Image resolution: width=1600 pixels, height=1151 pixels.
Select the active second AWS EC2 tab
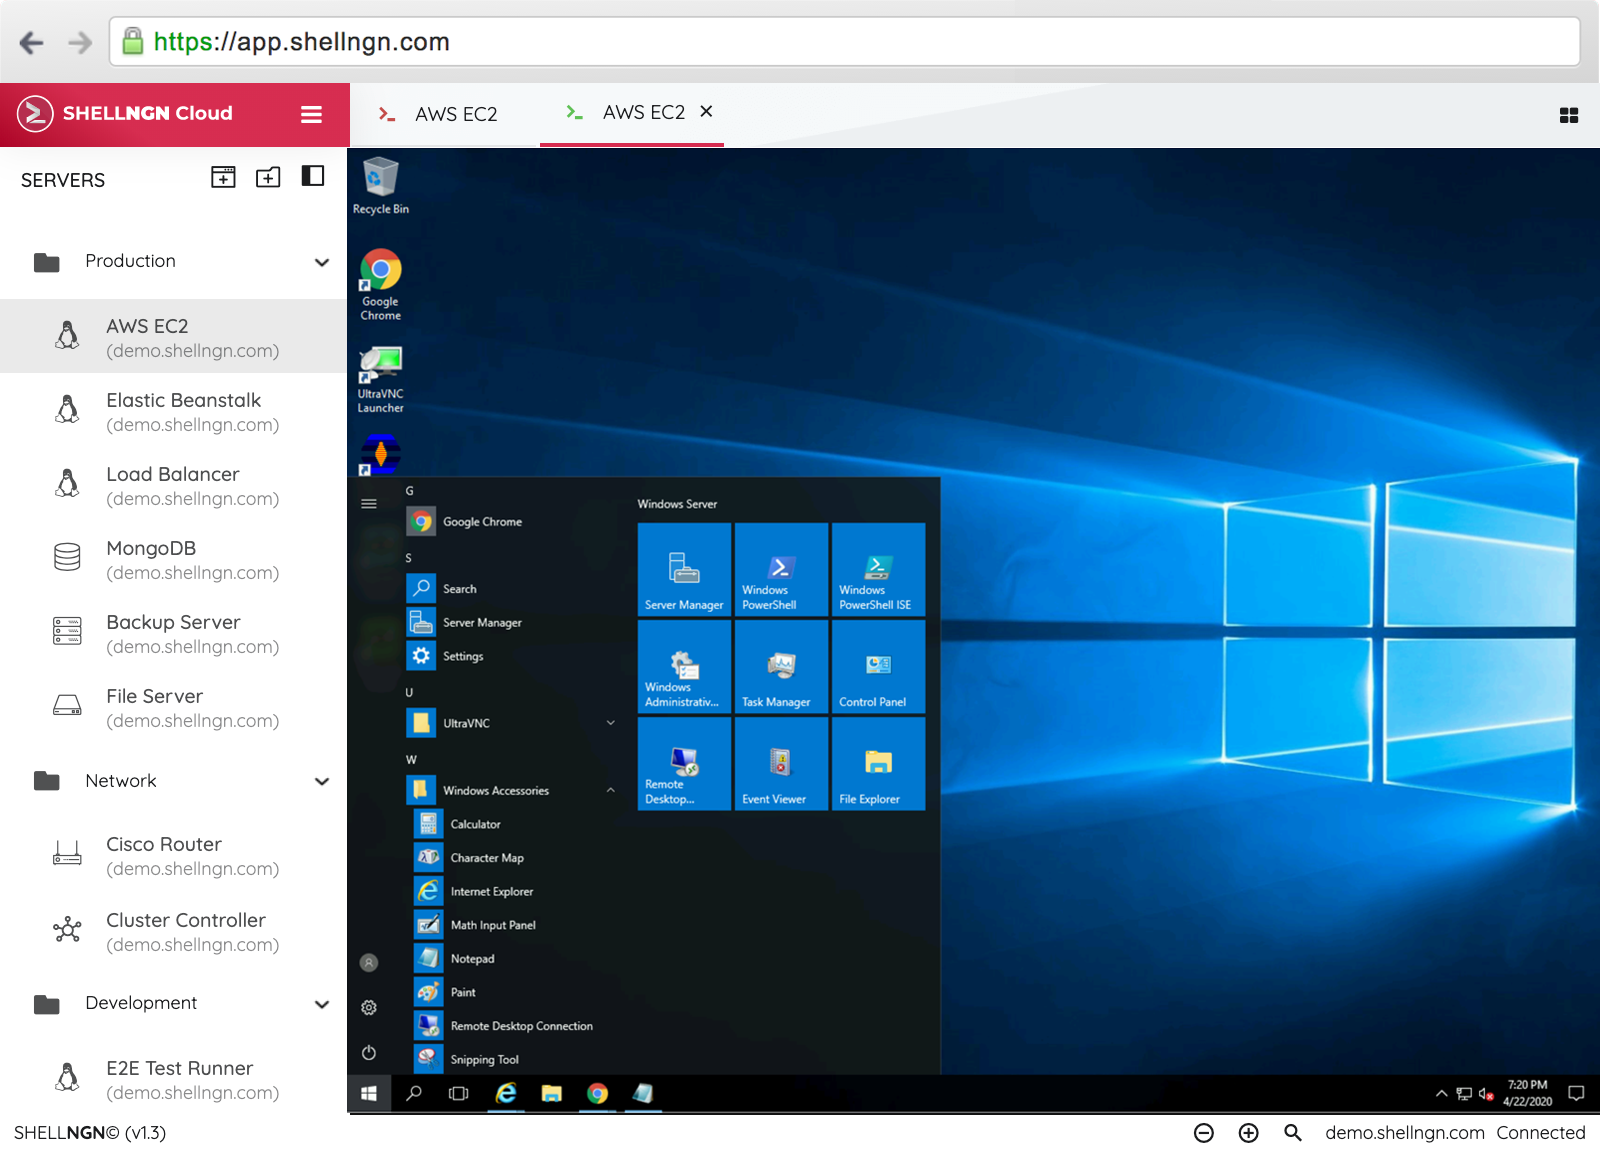[x=630, y=113]
